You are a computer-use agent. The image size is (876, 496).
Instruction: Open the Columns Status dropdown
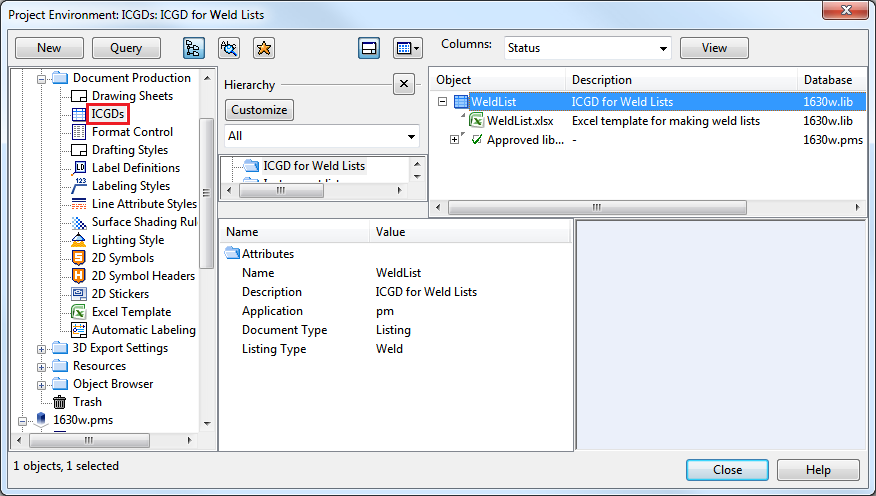click(x=586, y=48)
